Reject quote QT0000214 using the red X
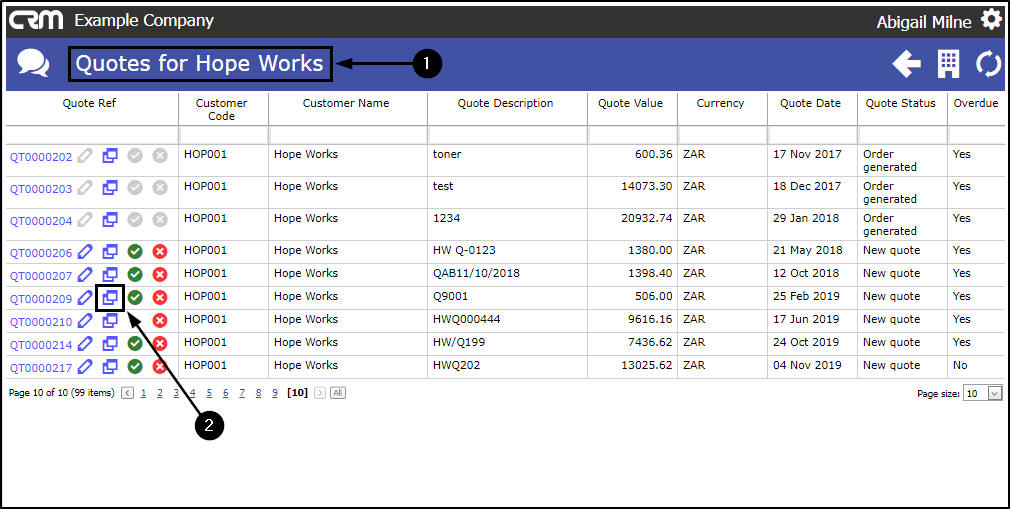The width and height of the screenshot is (1010, 509). point(160,343)
